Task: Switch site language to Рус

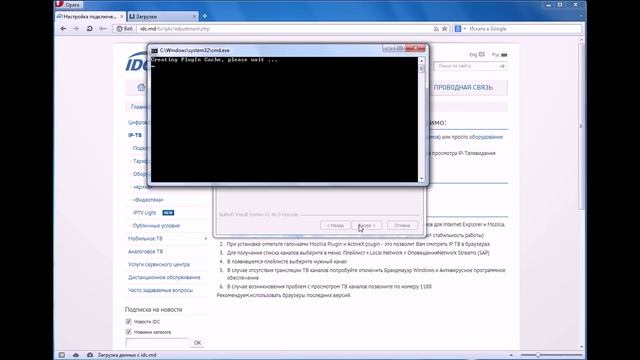Action: [499, 54]
